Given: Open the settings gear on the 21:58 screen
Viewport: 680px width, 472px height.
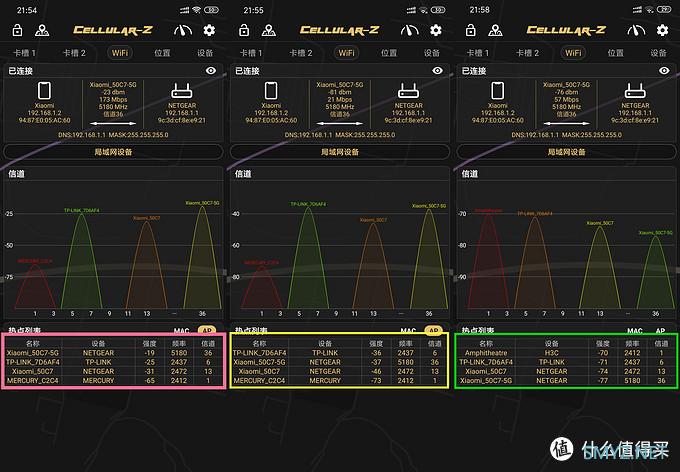Looking at the screenshot, I should [x=662, y=30].
